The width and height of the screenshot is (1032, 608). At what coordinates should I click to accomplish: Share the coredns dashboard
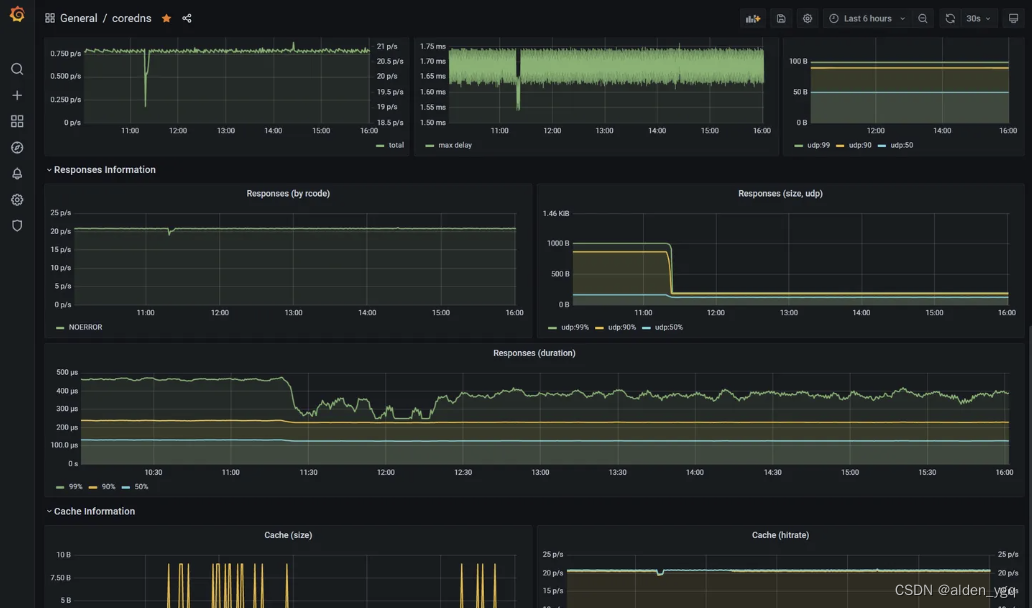(x=185, y=18)
